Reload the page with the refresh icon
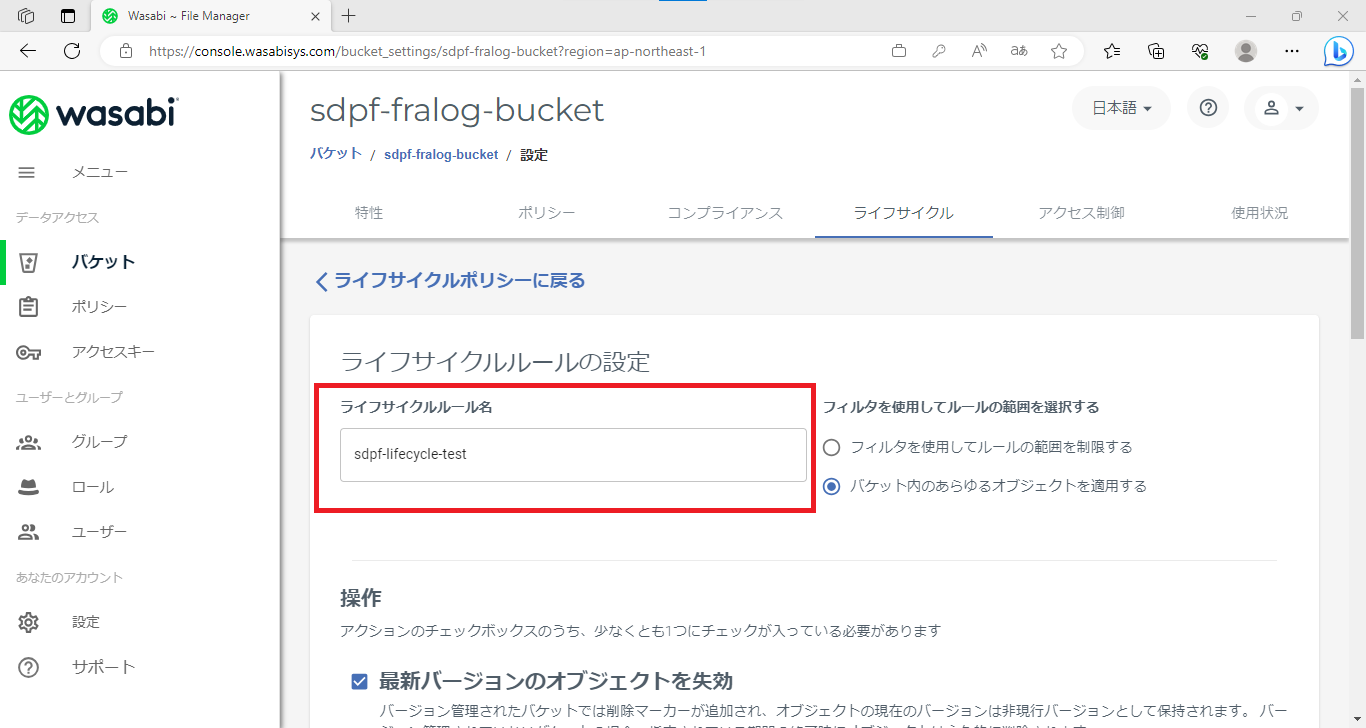Image resolution: width=1366 pixels, height=728 pixels. (x=72, y=51)
